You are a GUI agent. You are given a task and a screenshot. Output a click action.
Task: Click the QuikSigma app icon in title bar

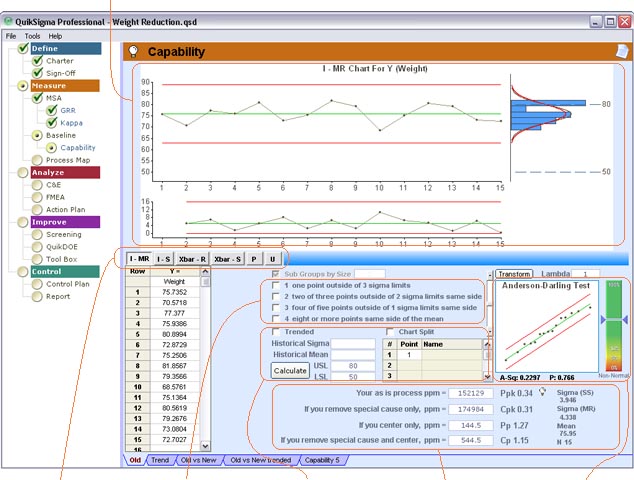pos(8,21)
